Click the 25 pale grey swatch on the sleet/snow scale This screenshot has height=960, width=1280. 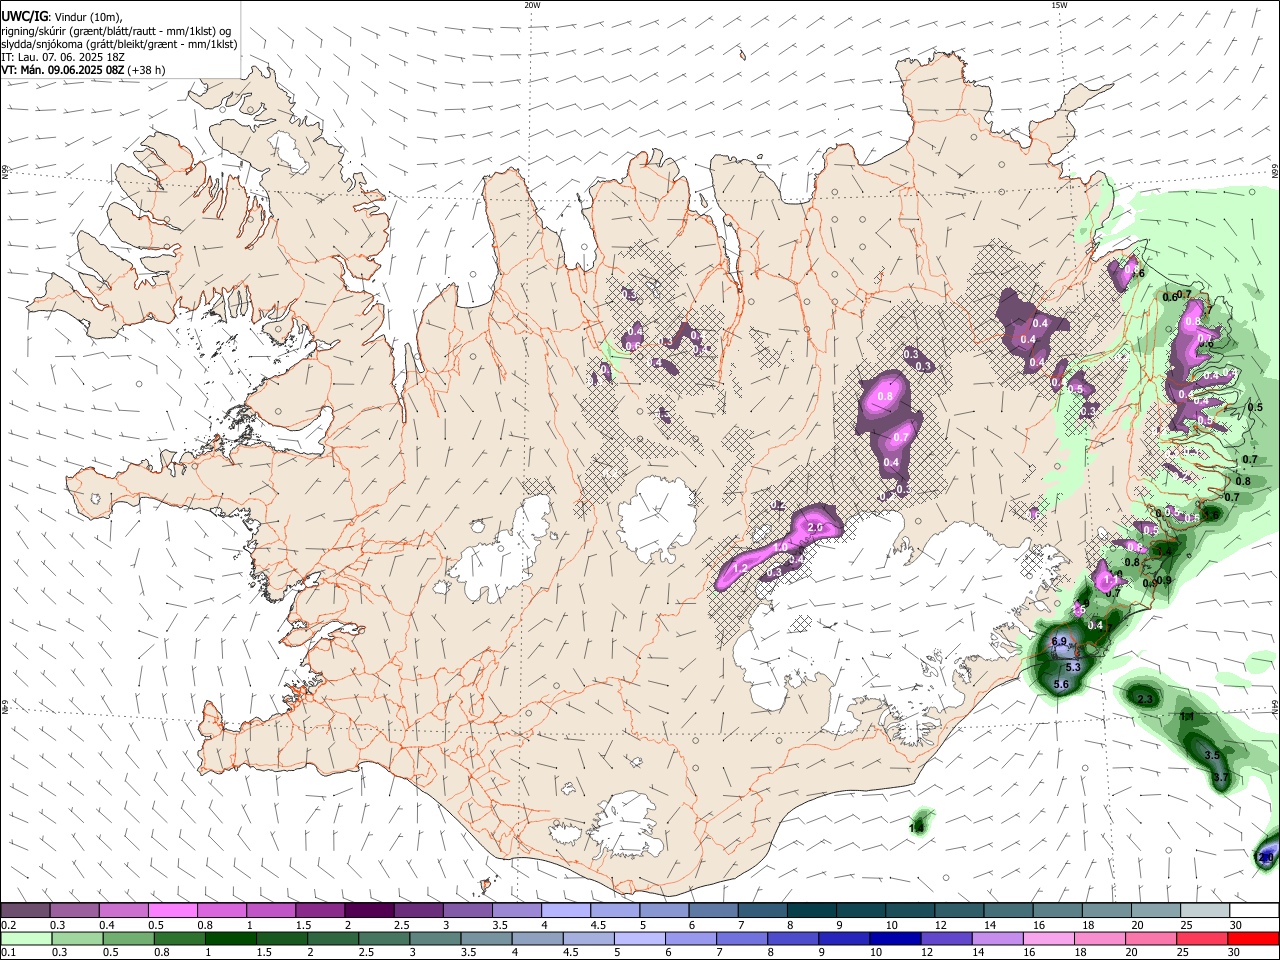pos(1205,910)
